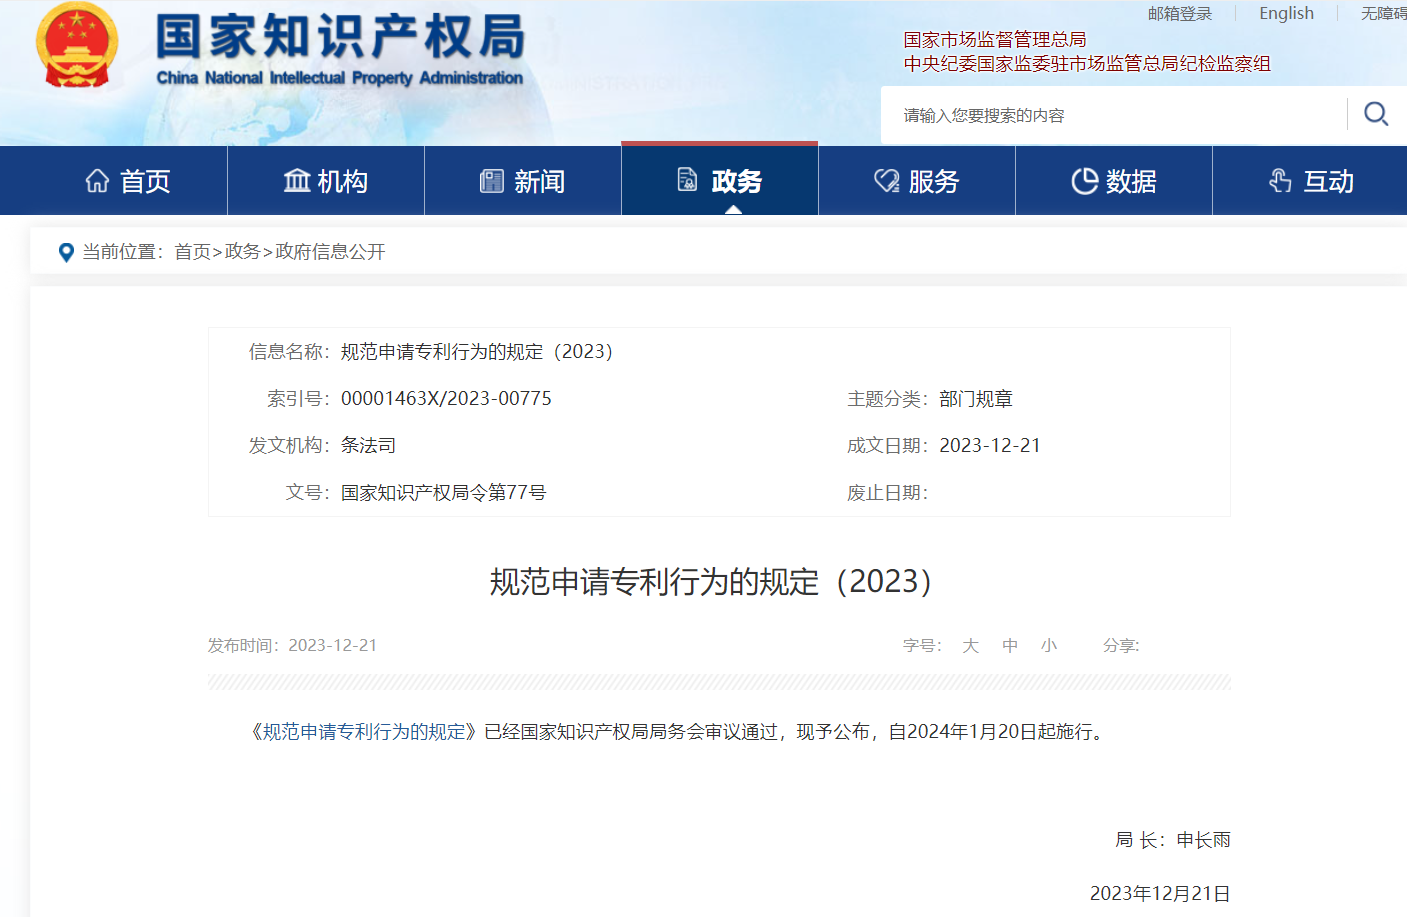Image resolution: width=1407 pixels, height=917 pixels.
Task: Click the house icon beside 首页
Action: (x=97, y=181)
